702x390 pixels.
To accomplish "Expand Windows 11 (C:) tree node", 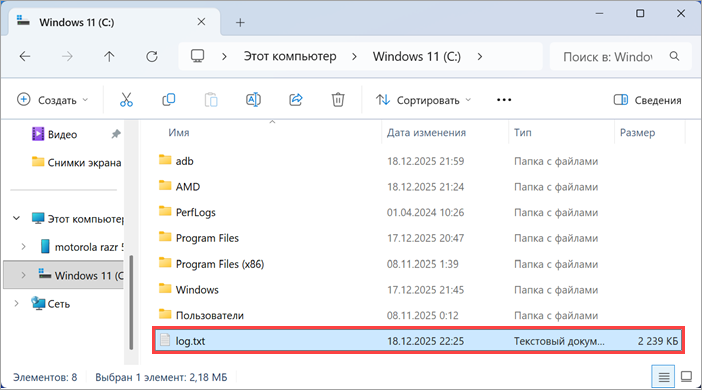I will click(23, 275).
